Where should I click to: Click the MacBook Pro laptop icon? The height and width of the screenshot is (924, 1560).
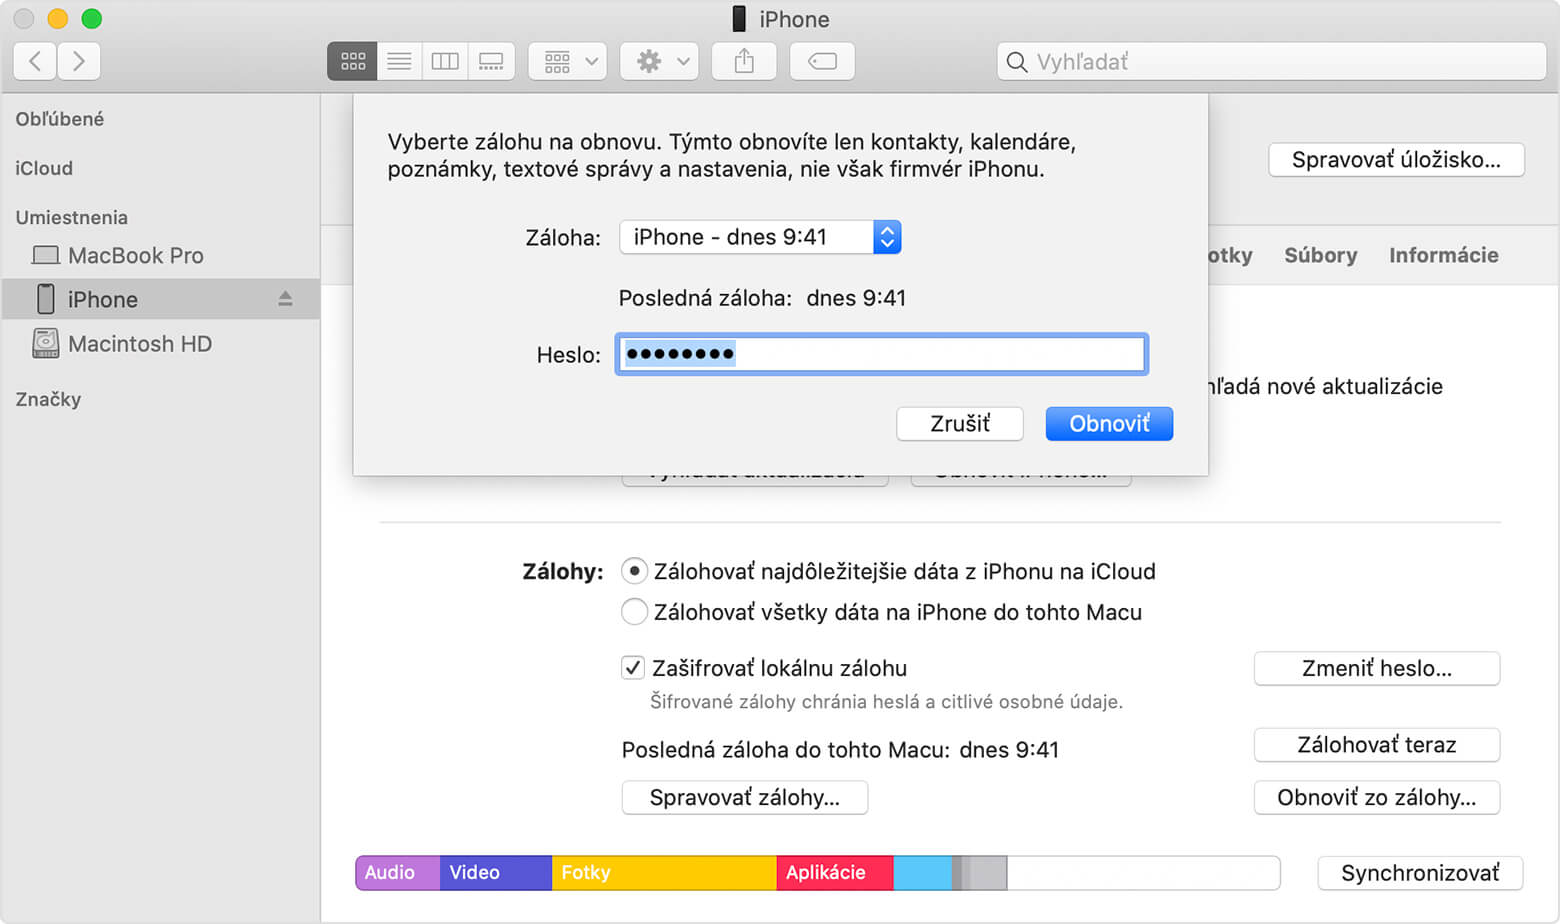coord(46,255)
